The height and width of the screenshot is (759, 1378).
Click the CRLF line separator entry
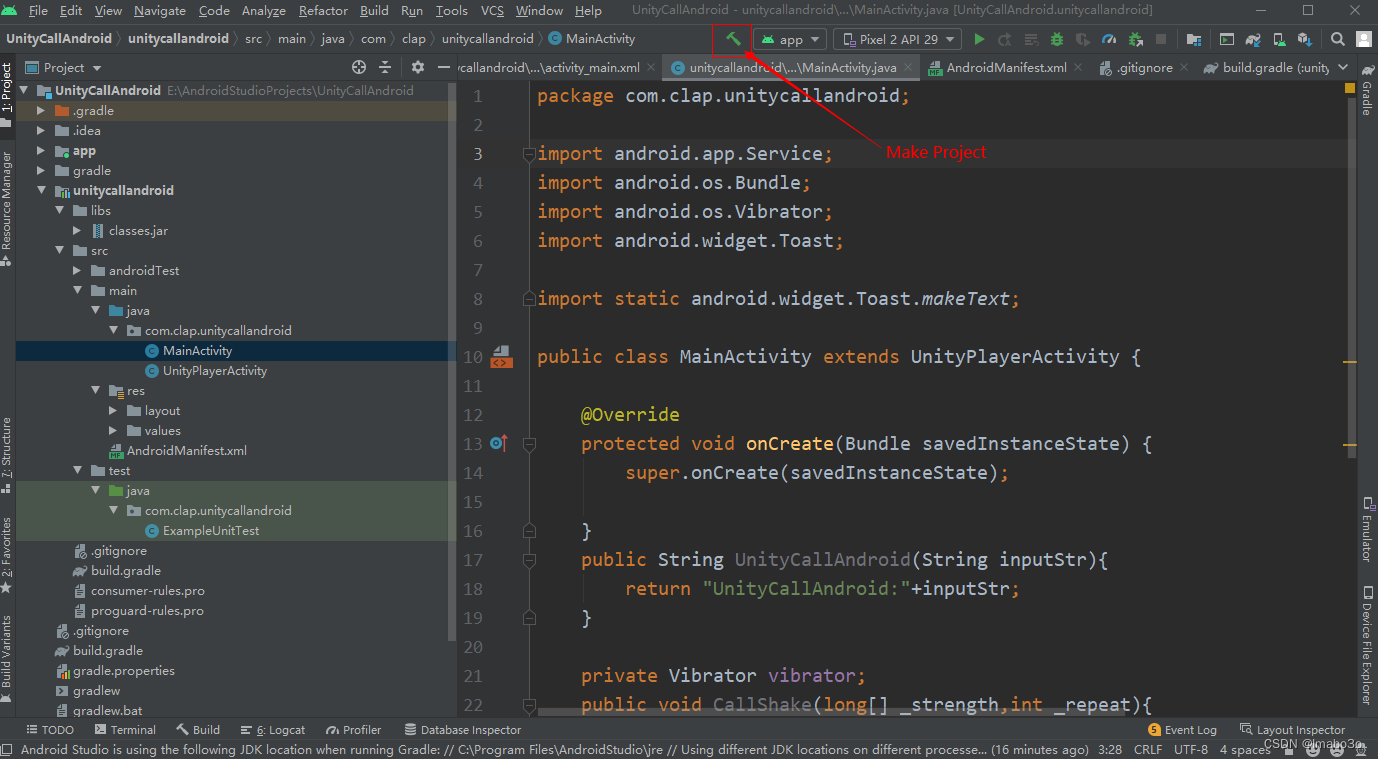pyautogui.click(x=1147, y=749)
